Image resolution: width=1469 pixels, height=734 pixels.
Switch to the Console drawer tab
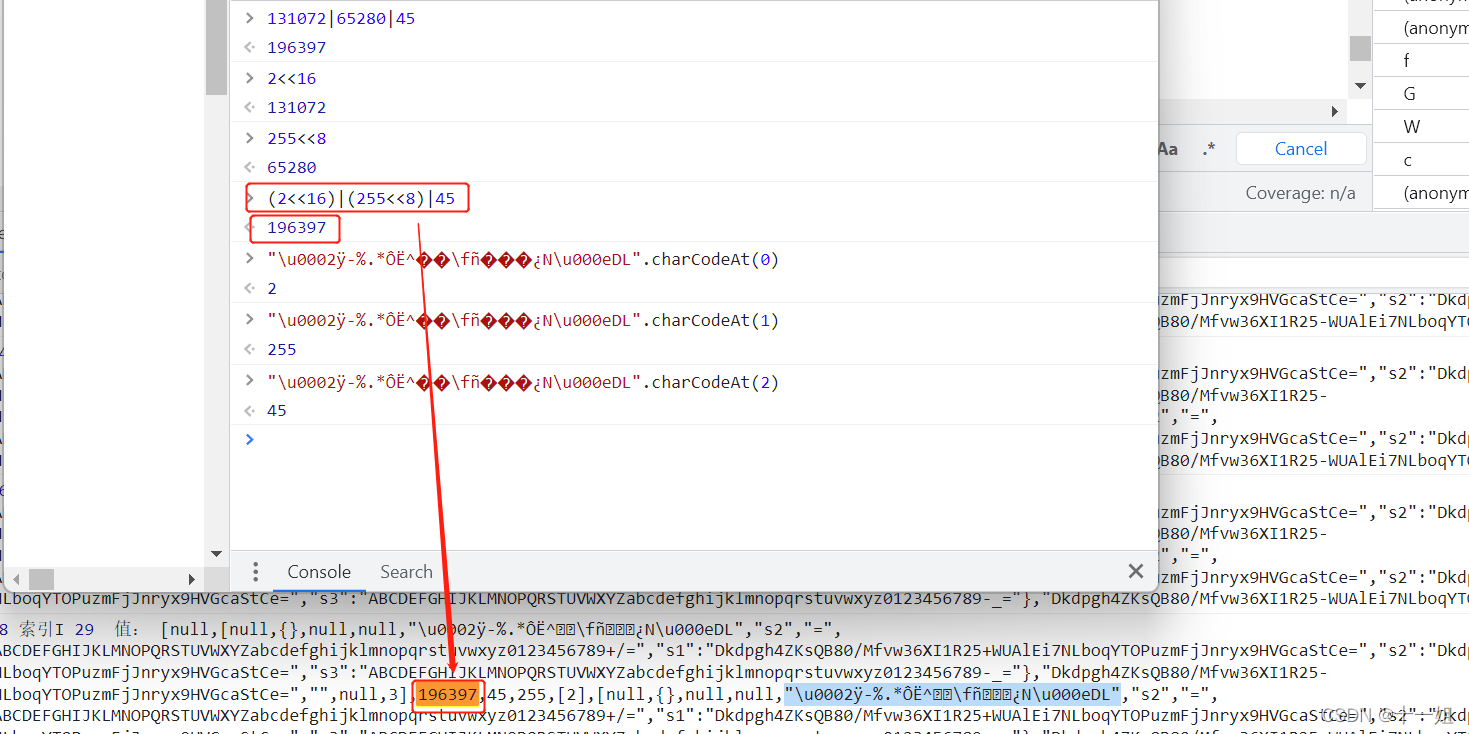point(319,572)
